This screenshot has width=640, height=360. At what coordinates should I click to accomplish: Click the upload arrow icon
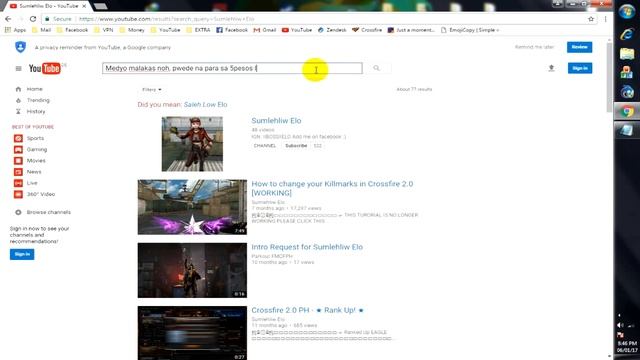551,68
